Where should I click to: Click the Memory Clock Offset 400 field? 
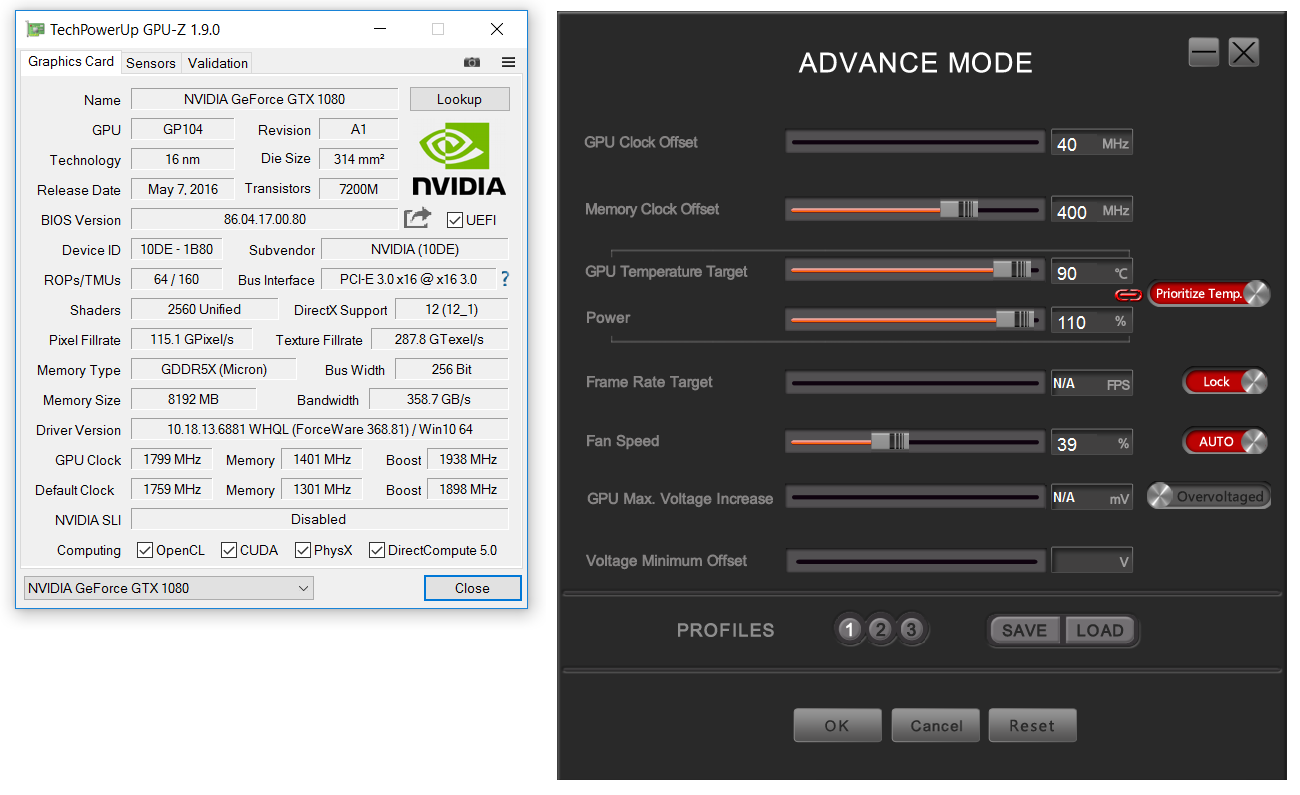point(1091,211)
